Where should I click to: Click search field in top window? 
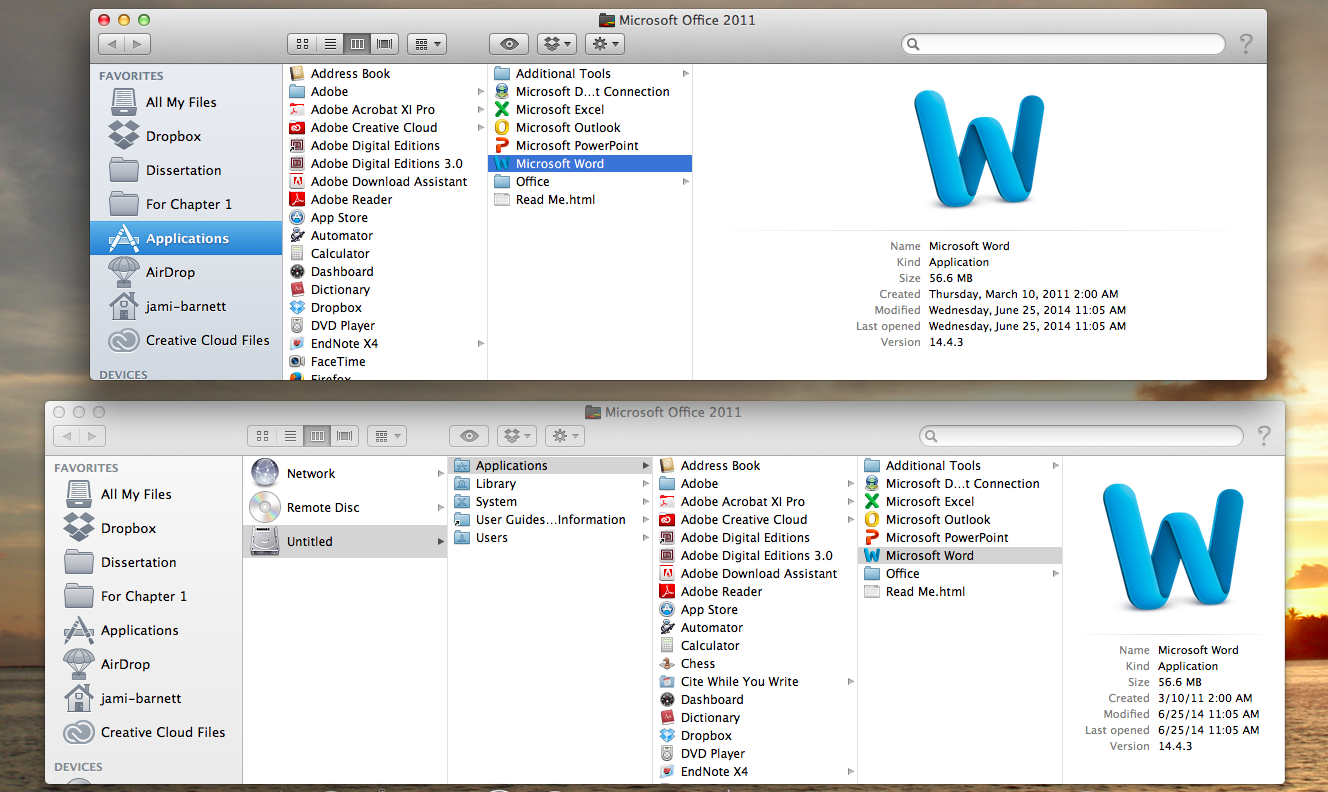1063,44
